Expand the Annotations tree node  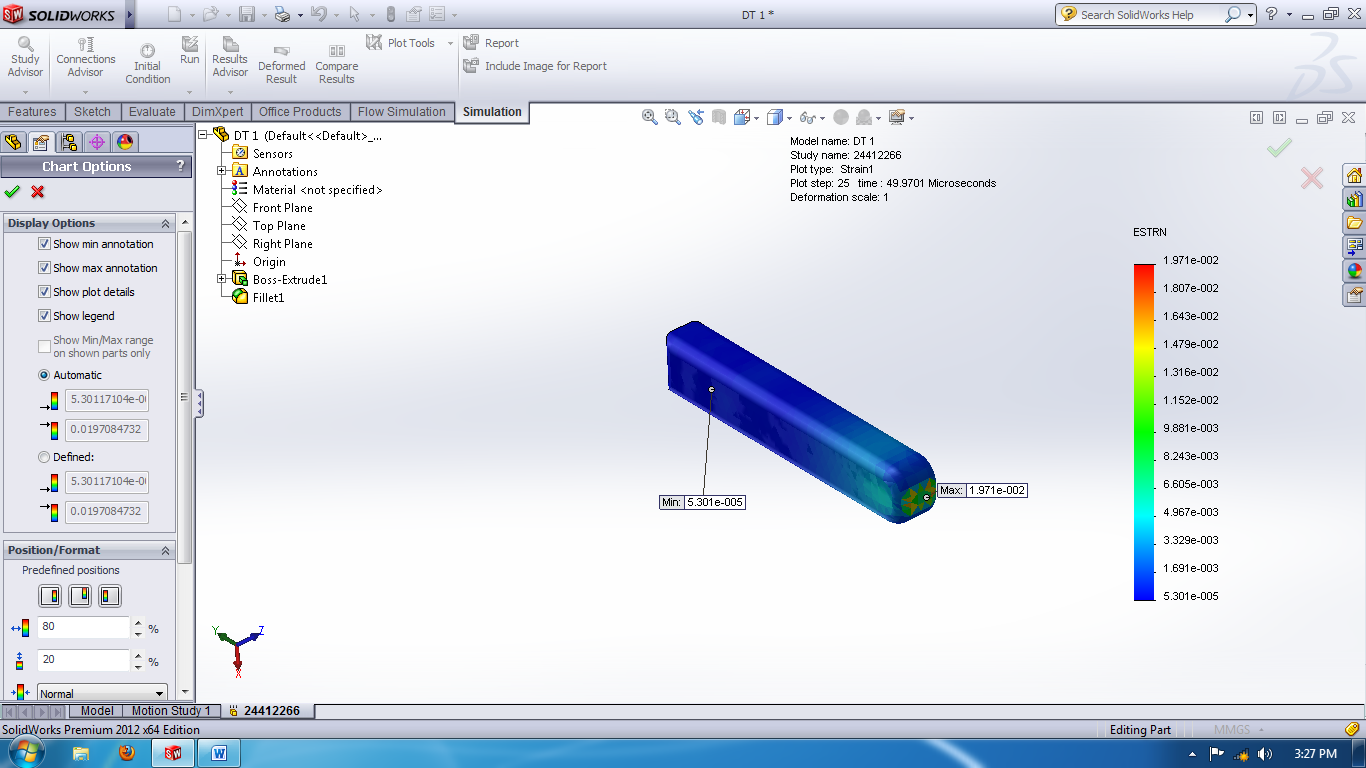[222, 170]
